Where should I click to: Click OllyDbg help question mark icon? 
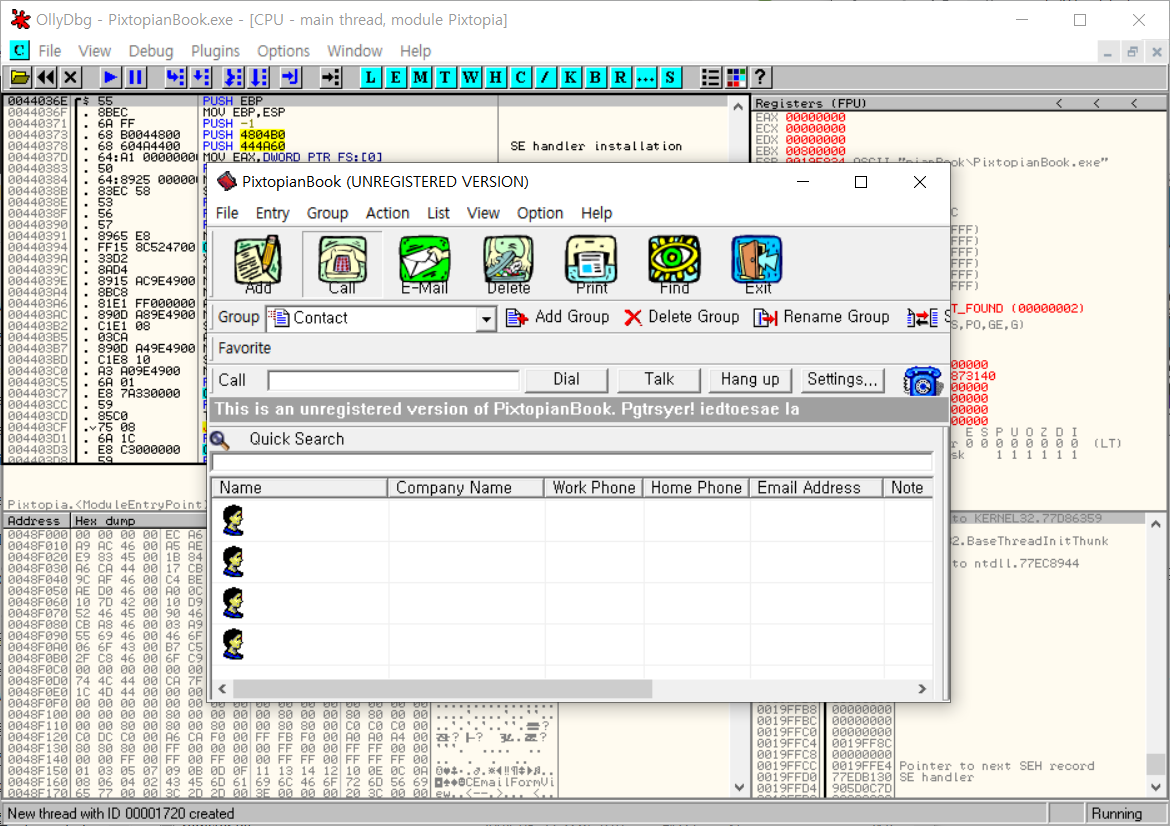coord(760,77)
